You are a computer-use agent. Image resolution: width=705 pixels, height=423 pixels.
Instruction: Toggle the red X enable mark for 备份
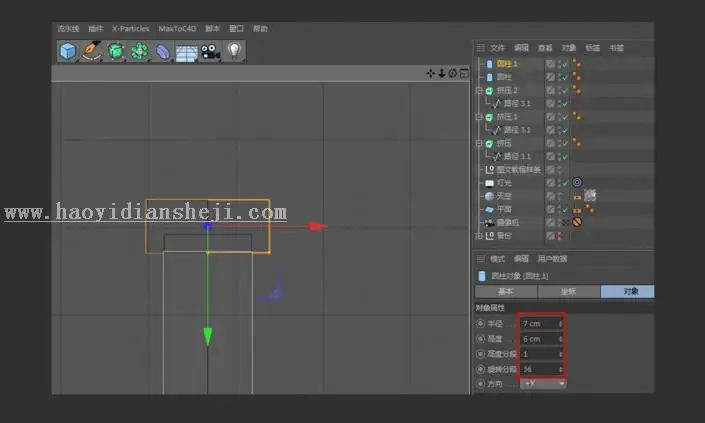[x=560, y=236]
